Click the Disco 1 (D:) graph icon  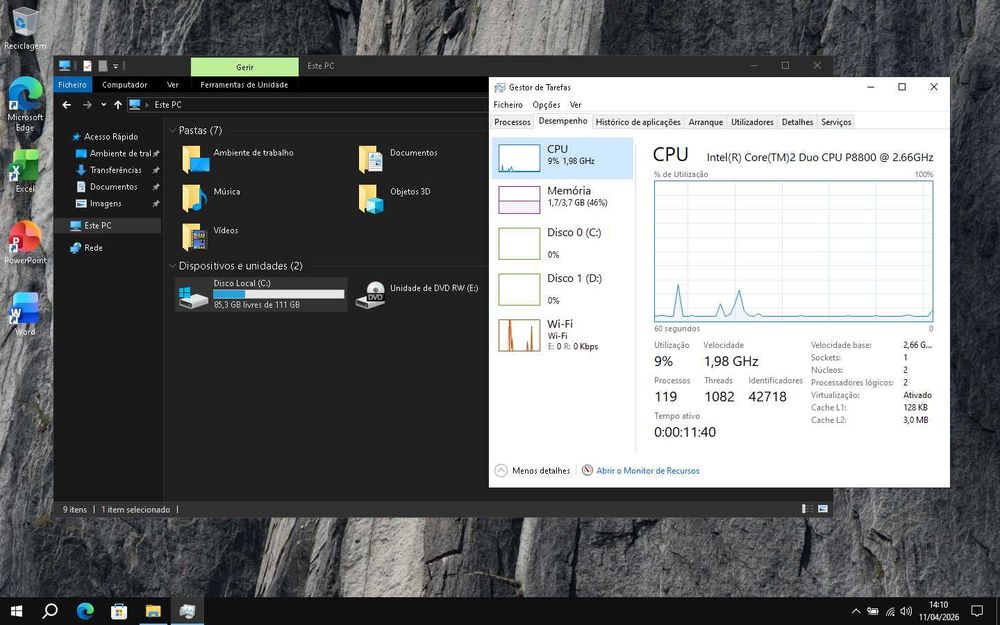click(518, 290)
